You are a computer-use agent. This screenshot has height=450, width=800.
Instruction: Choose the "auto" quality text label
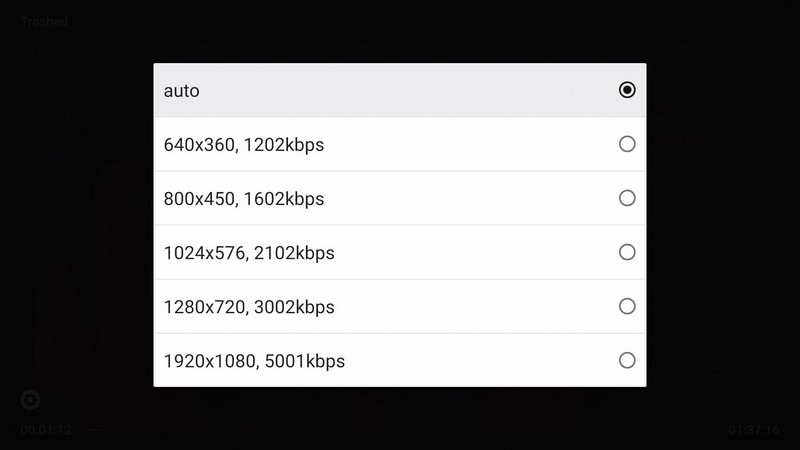click(182, 91)
